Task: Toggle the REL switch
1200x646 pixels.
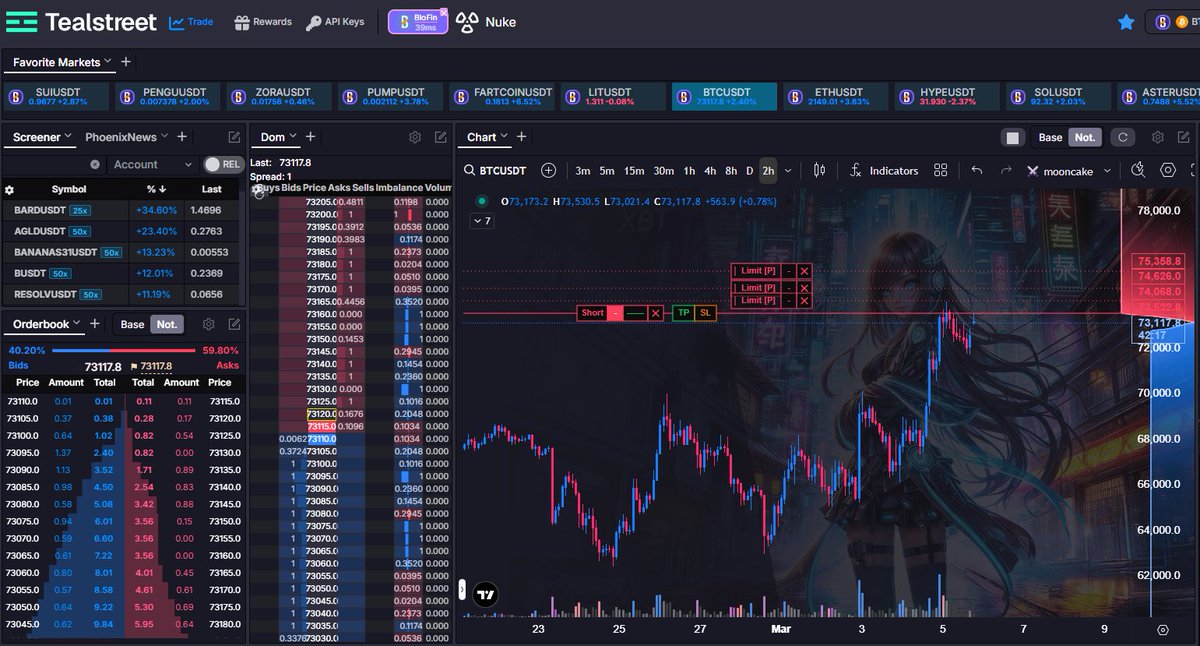Action: [224, 164]
